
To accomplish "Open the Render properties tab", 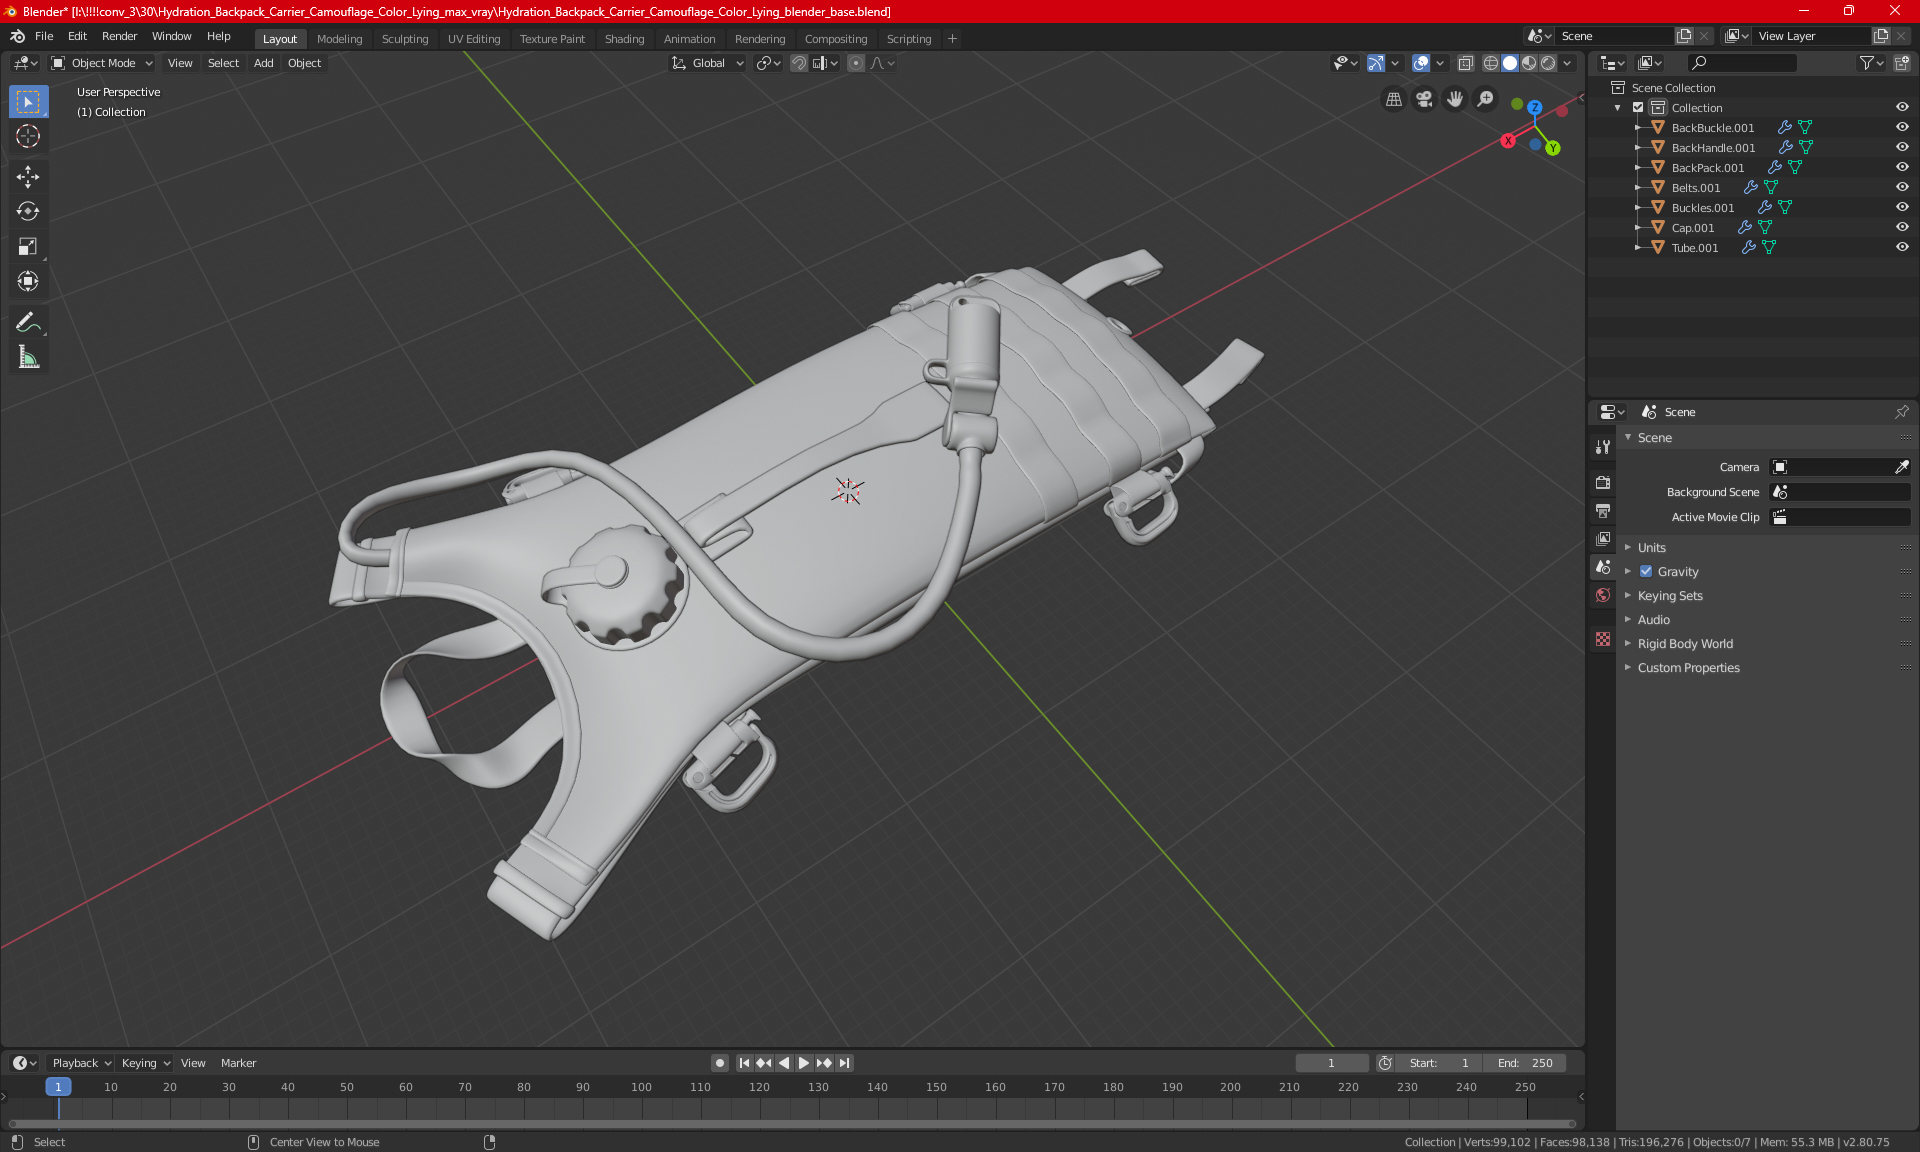I will (x=1603, y=482).
